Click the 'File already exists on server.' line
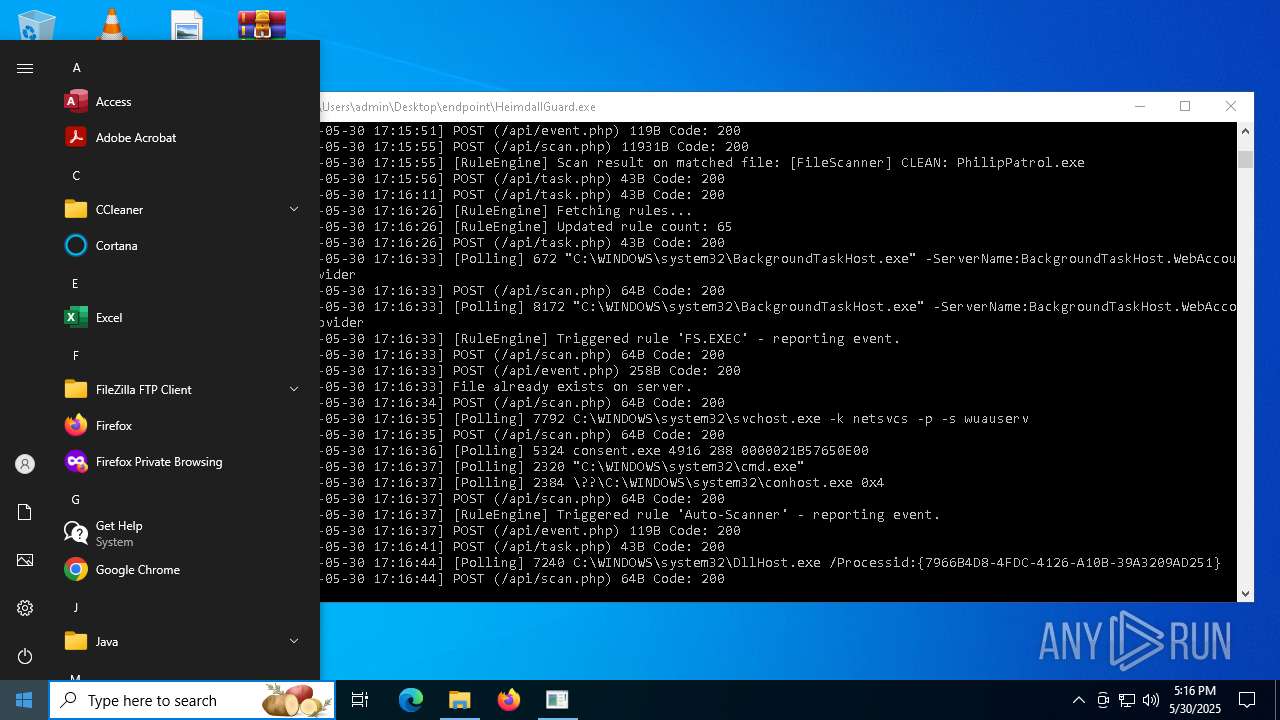This screenshot has width=1280, height=720. [507, 386]
